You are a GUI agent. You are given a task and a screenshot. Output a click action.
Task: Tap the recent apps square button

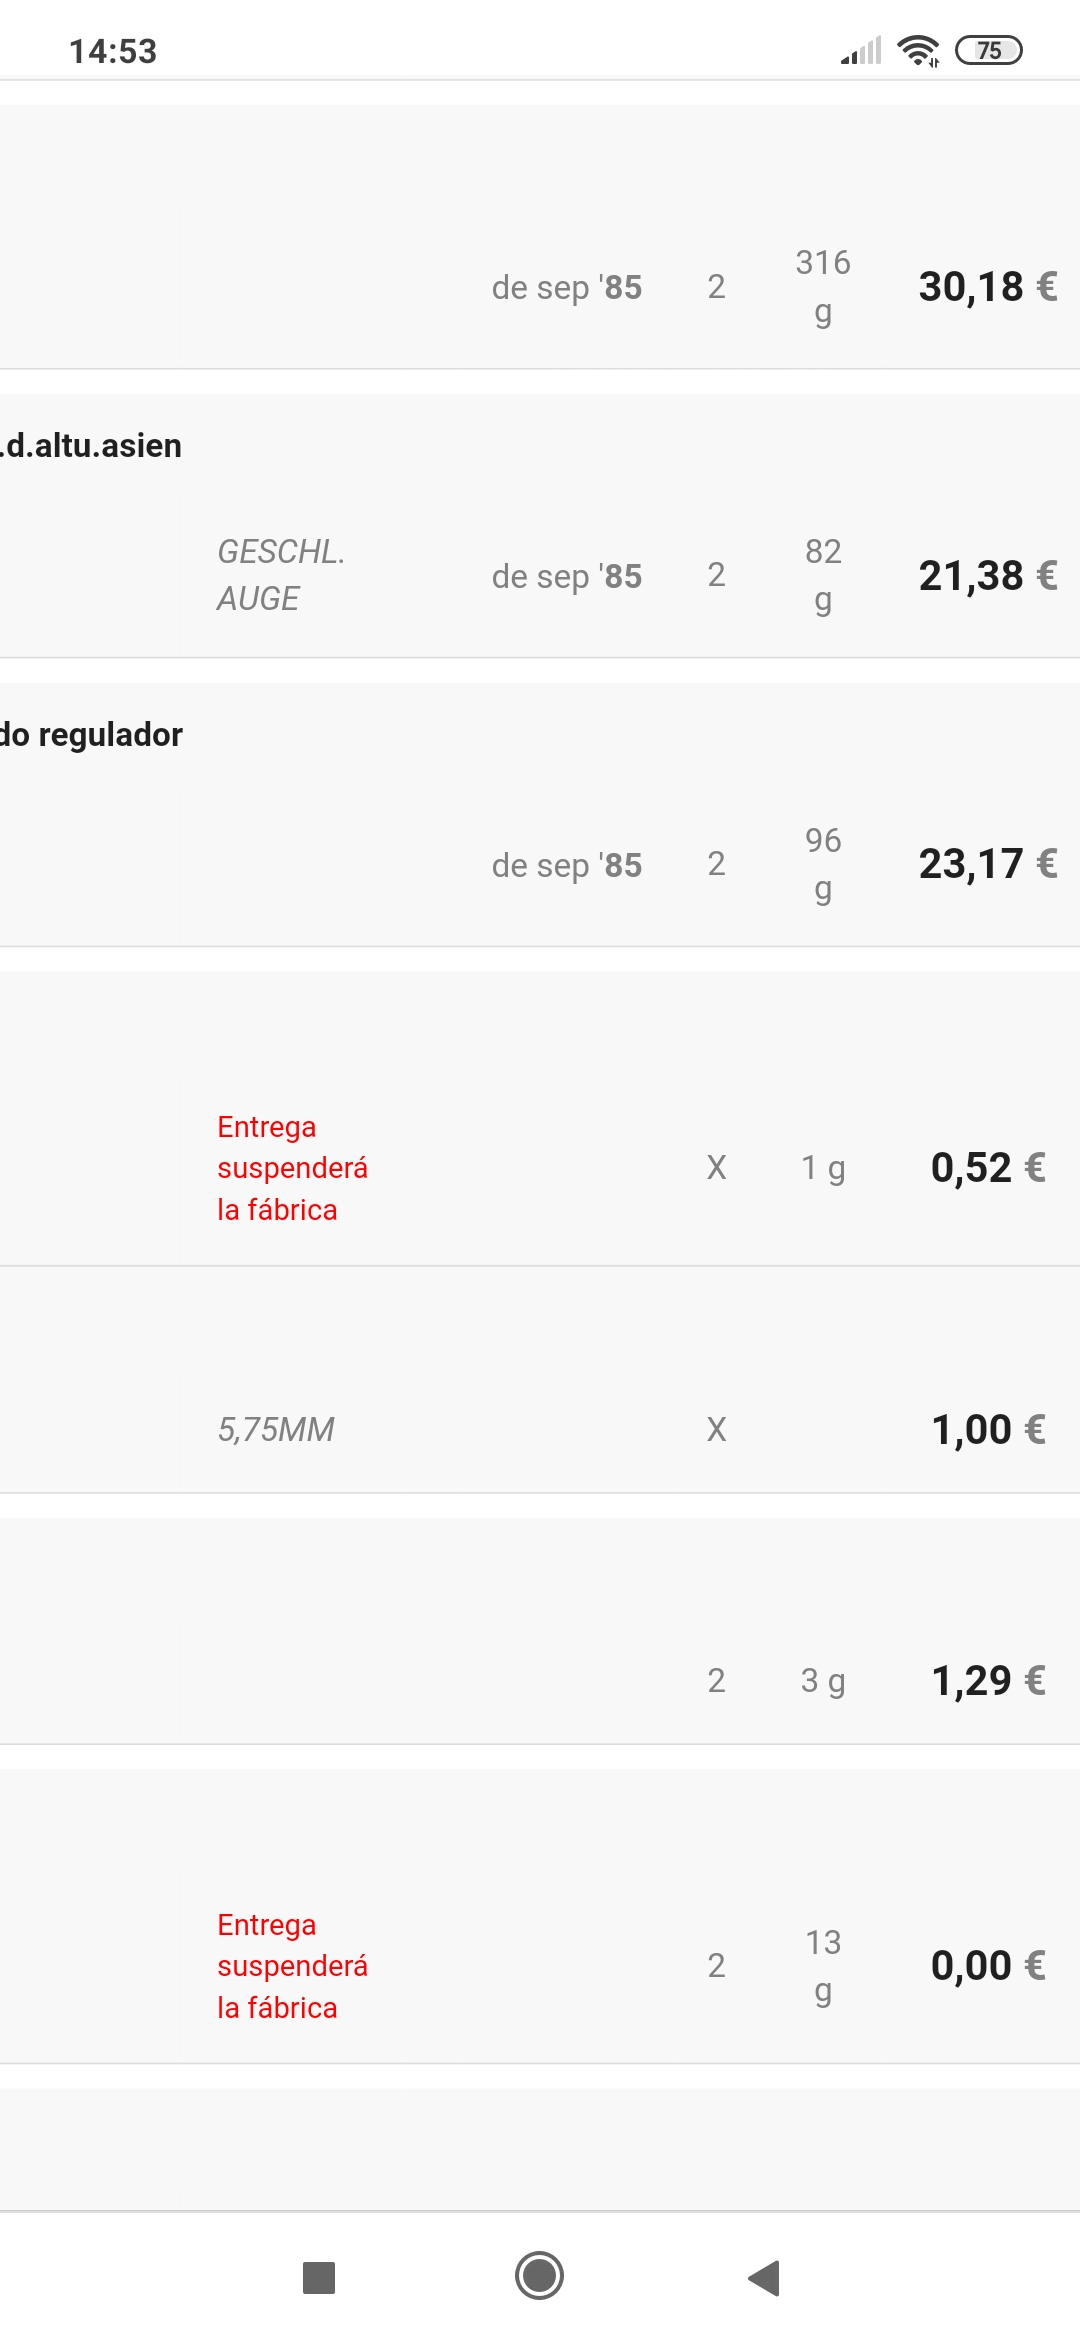[318, 2277]
